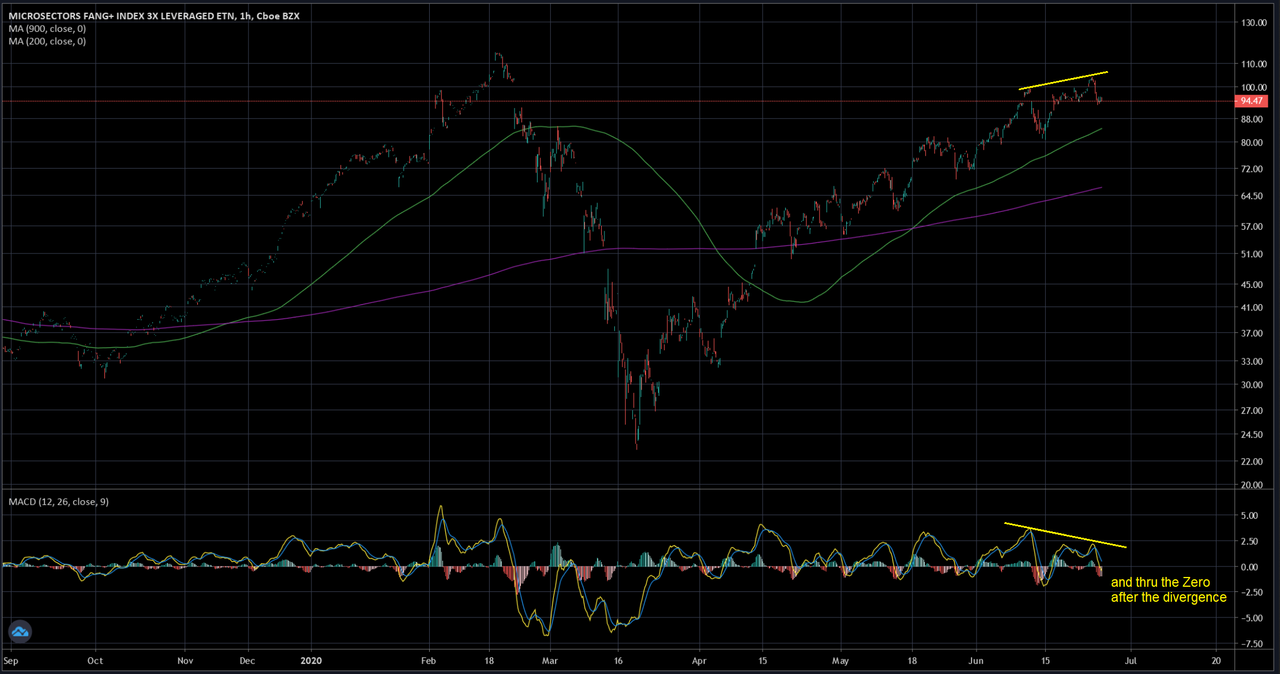The width and height of the screenshot is (1280, 674).
Task: Click the 110.00 price axis label
Action: (x=1253, y=63)
